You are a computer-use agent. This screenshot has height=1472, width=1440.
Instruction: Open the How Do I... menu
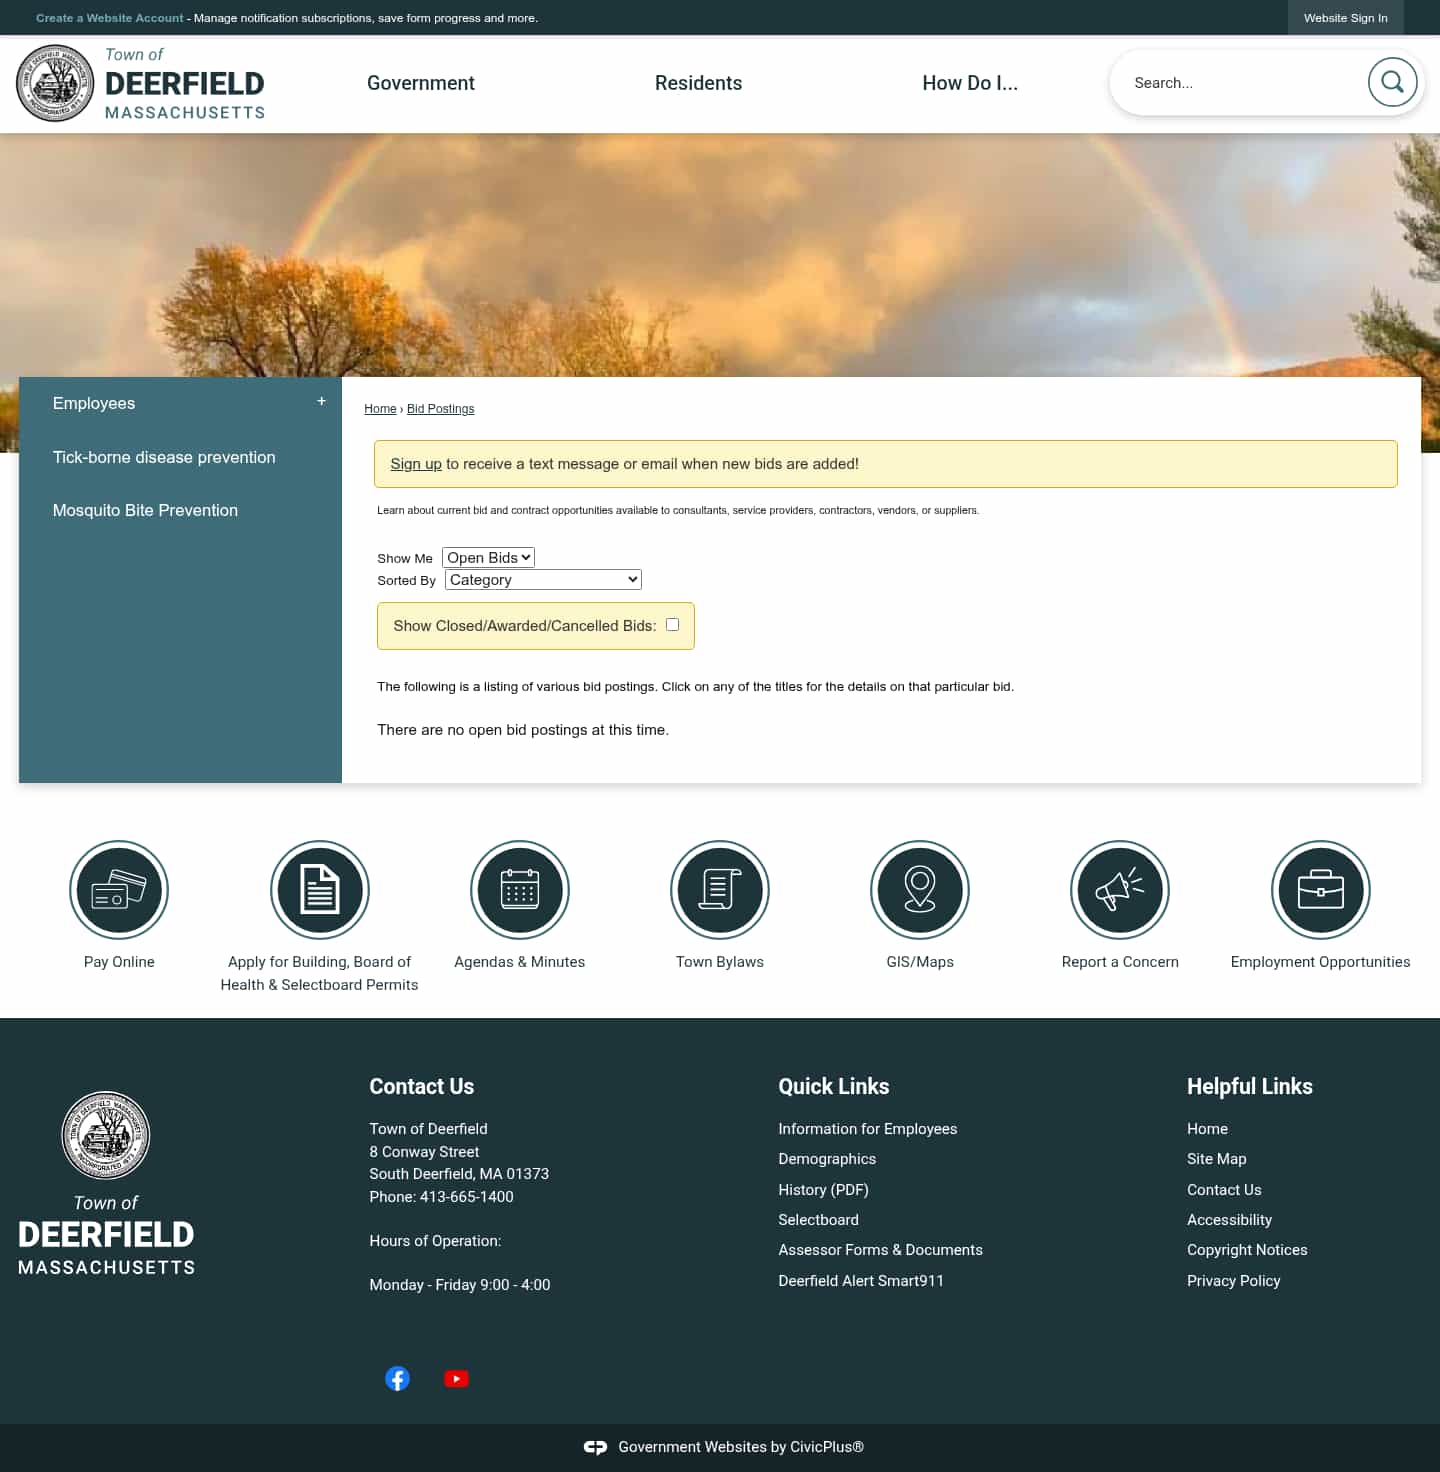(970, 83)
